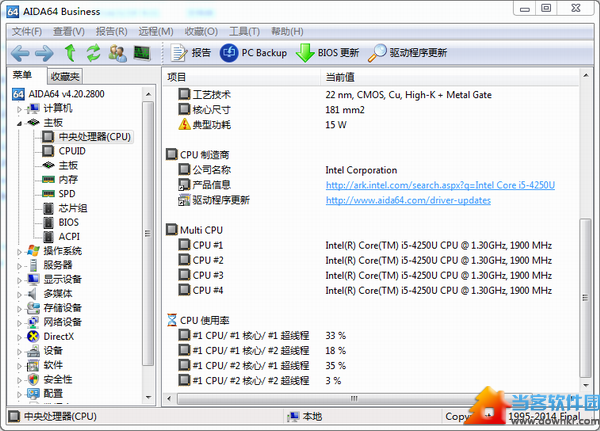The image size is (600, 431).
Task: Open the 帮助(H) menu
Action: click(287, 31)
